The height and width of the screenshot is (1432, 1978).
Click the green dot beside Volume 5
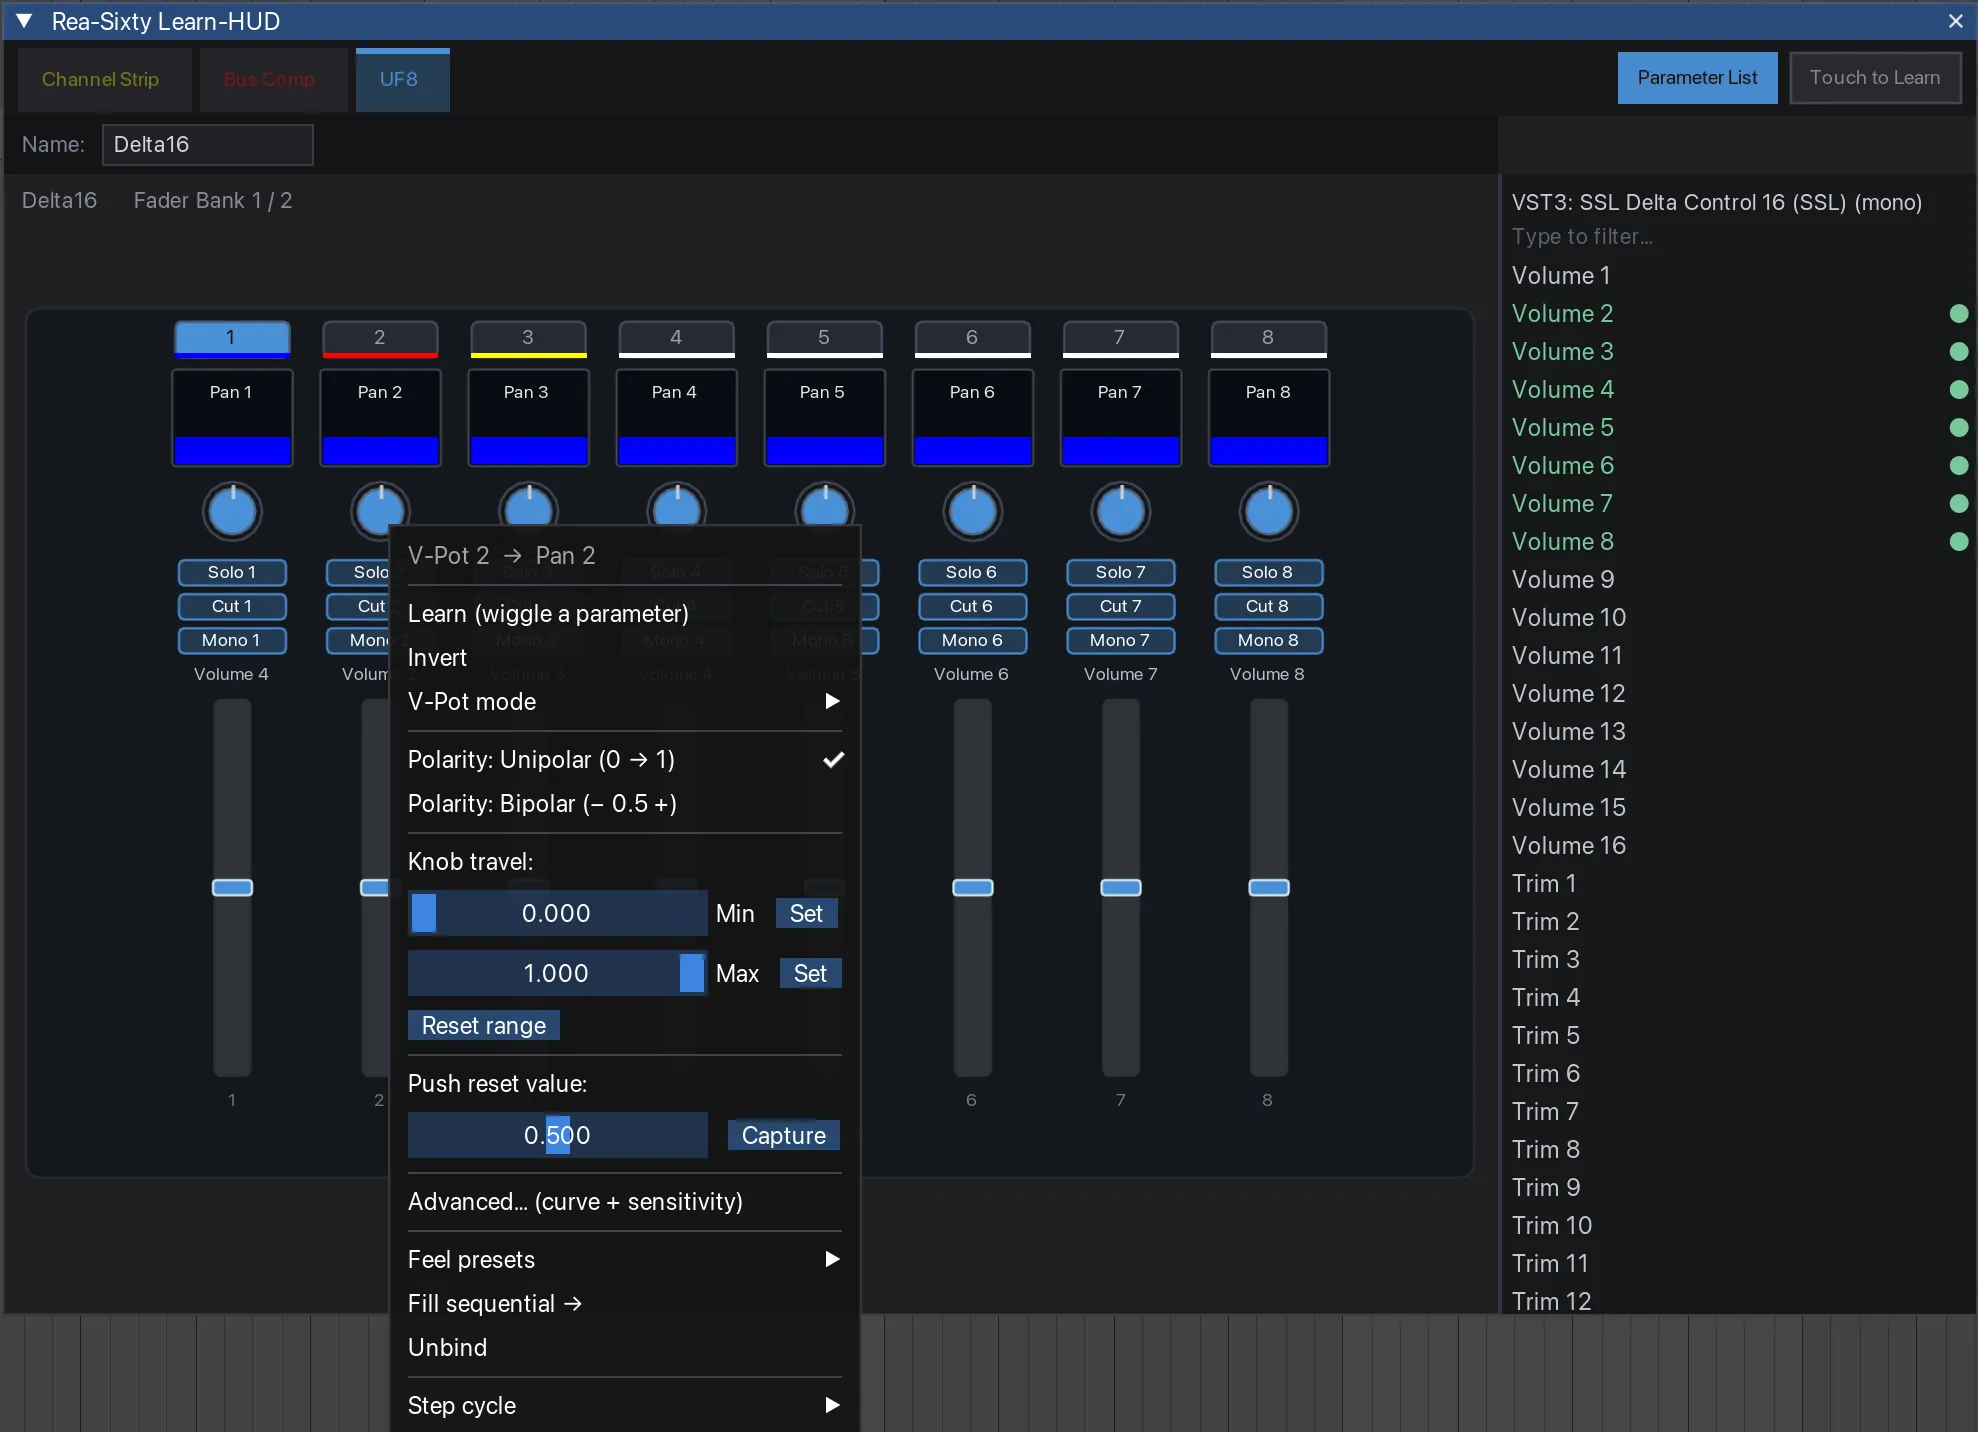click(1959, 428)
